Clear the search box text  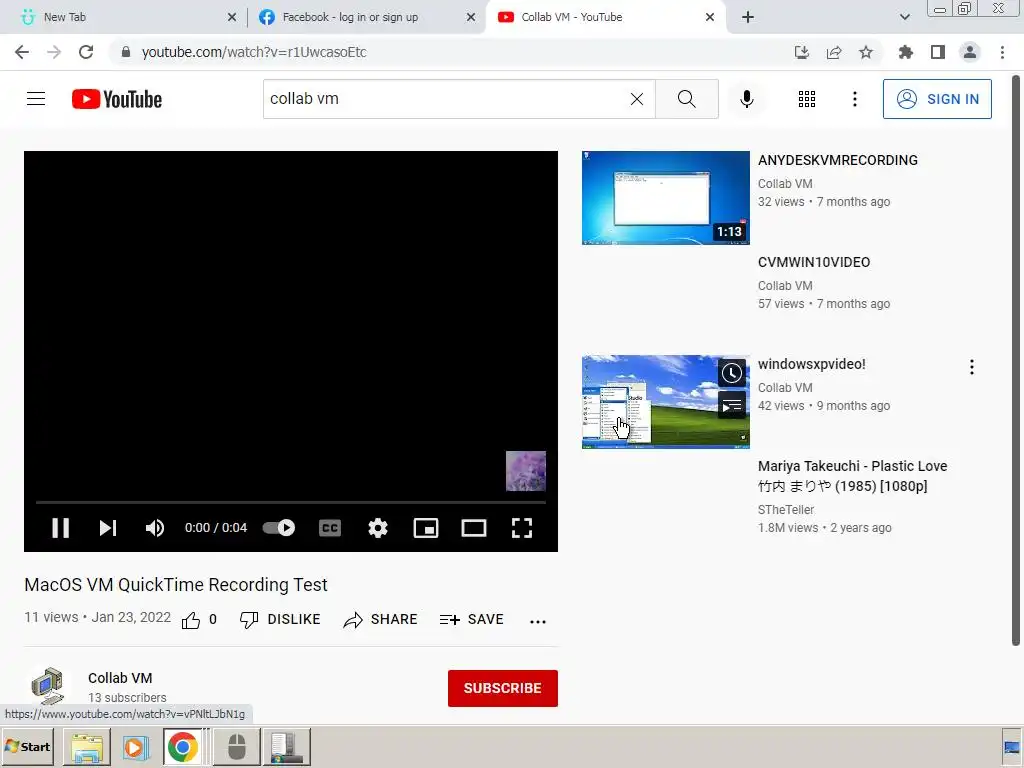(637, 99)
